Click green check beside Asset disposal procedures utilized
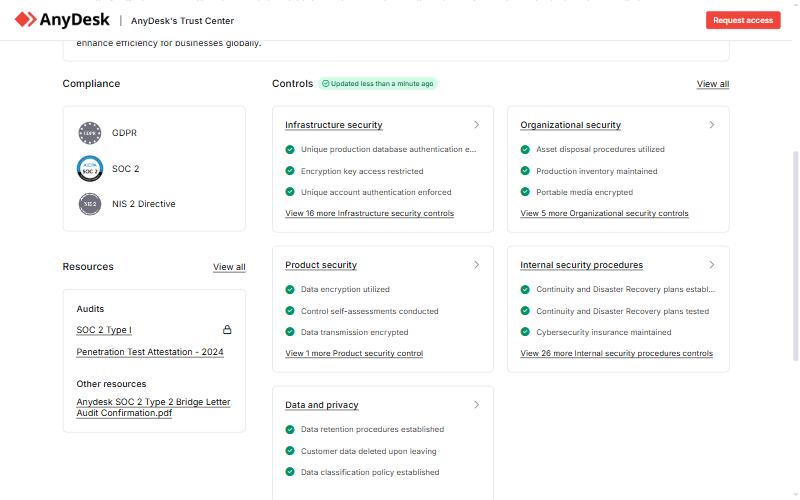Image resolution: width=800 pixels, height=500 pixels. pos(525,149)
